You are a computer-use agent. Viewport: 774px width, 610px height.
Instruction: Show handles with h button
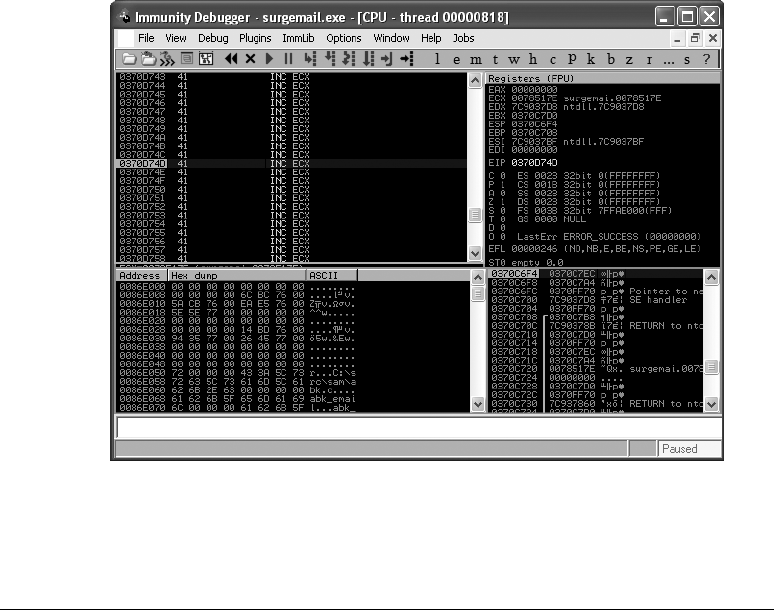click(x=533, y=59)
